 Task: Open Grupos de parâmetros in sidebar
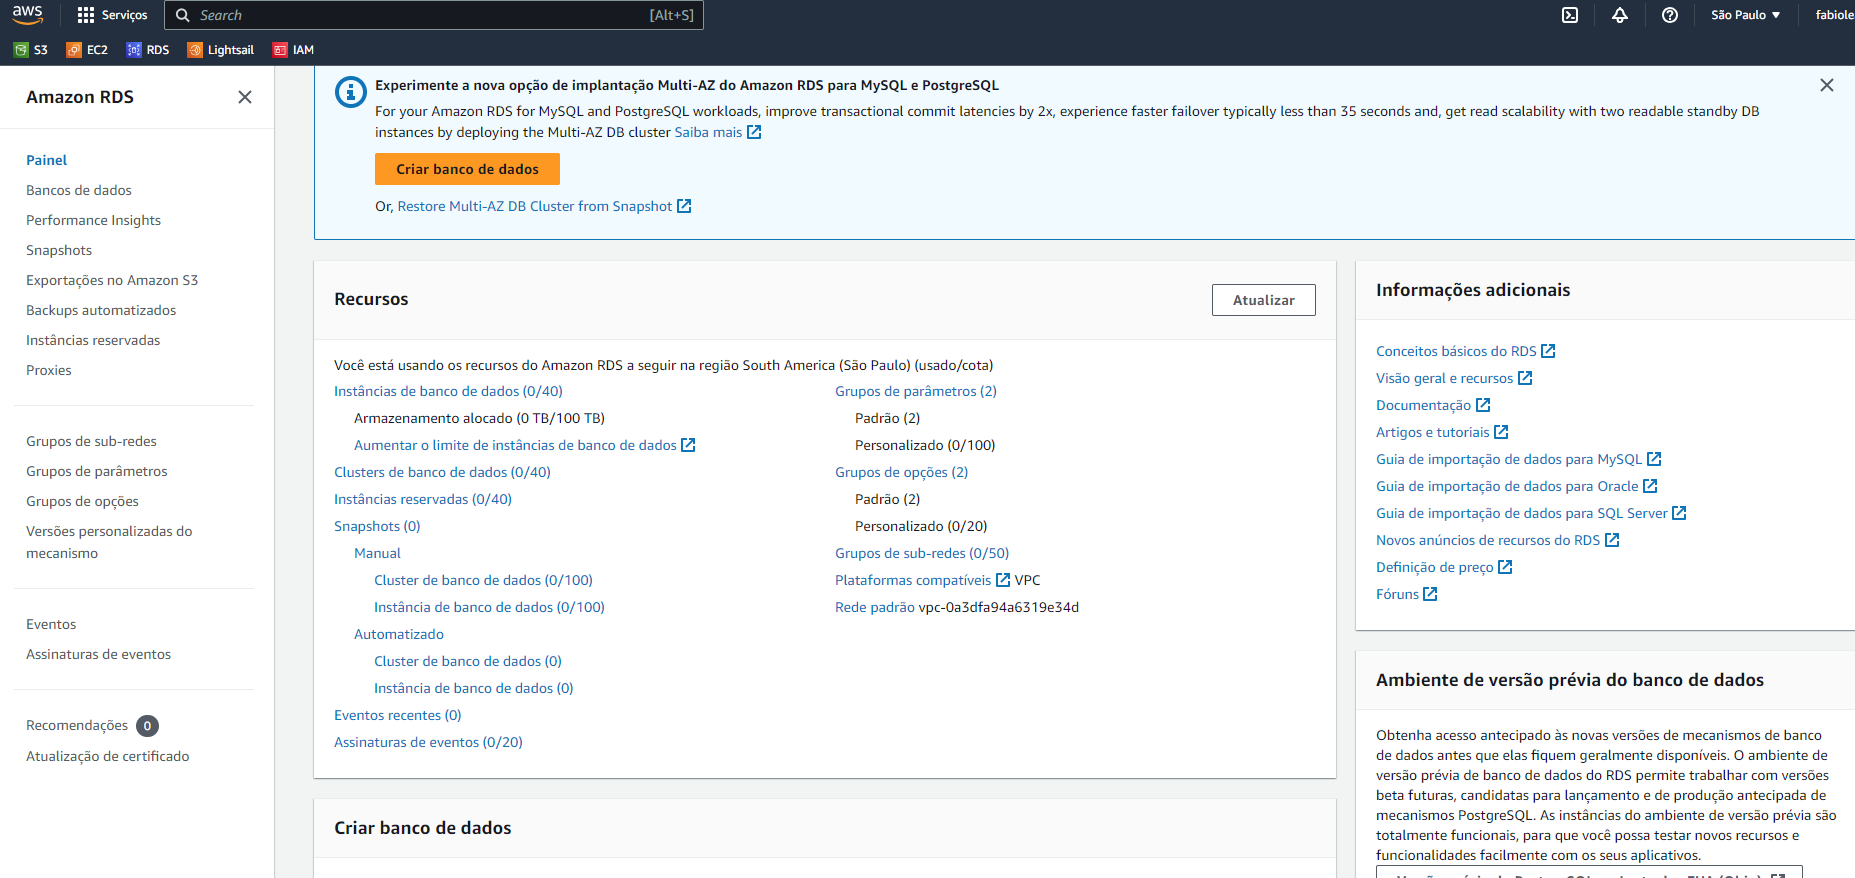coord(97,471)
